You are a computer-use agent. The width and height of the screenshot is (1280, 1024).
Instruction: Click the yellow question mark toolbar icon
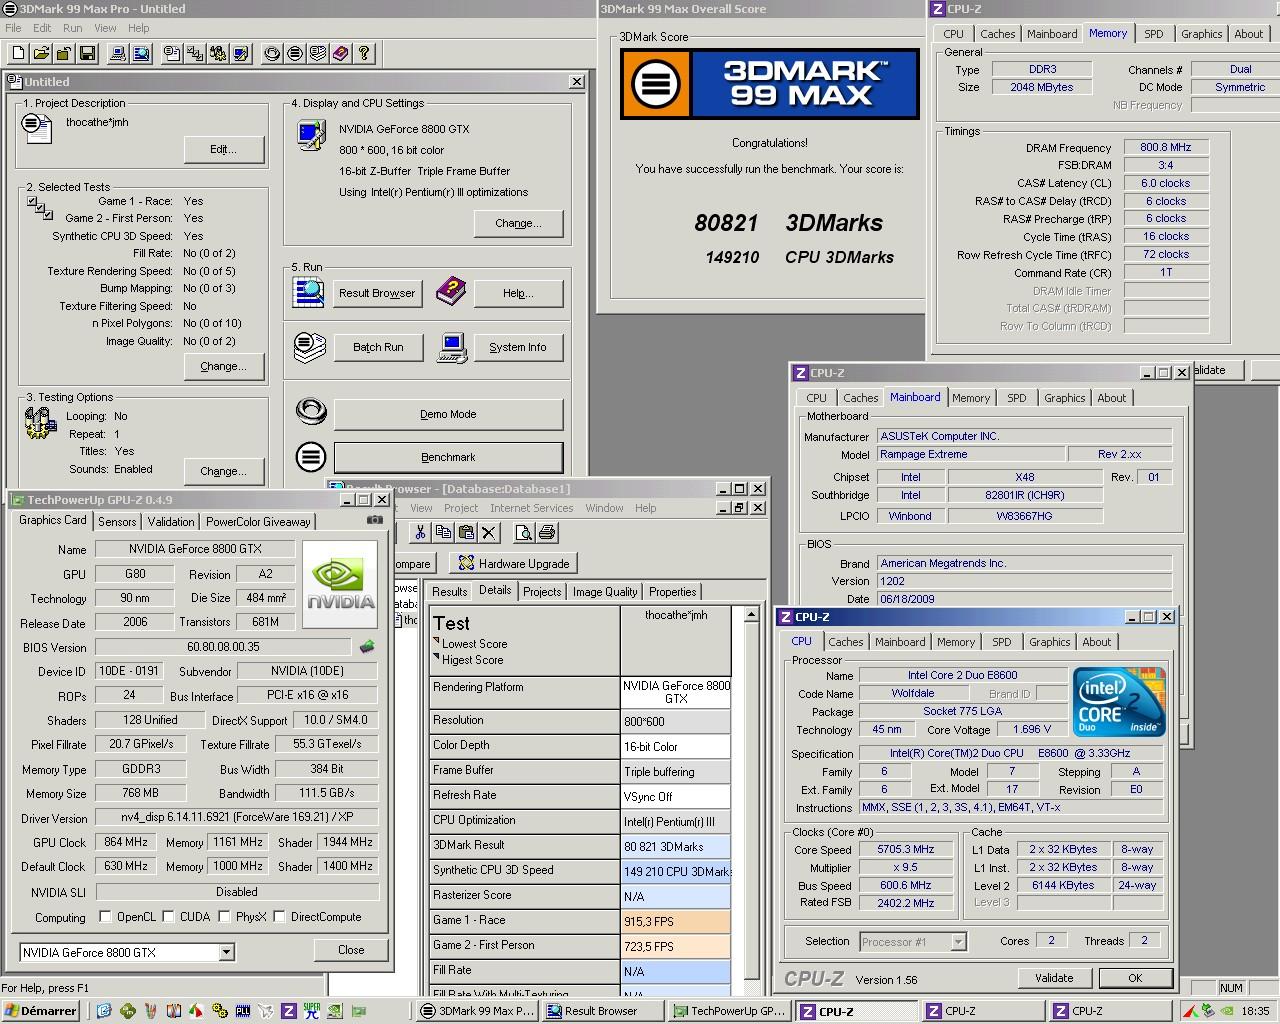[x=364, y=53]
